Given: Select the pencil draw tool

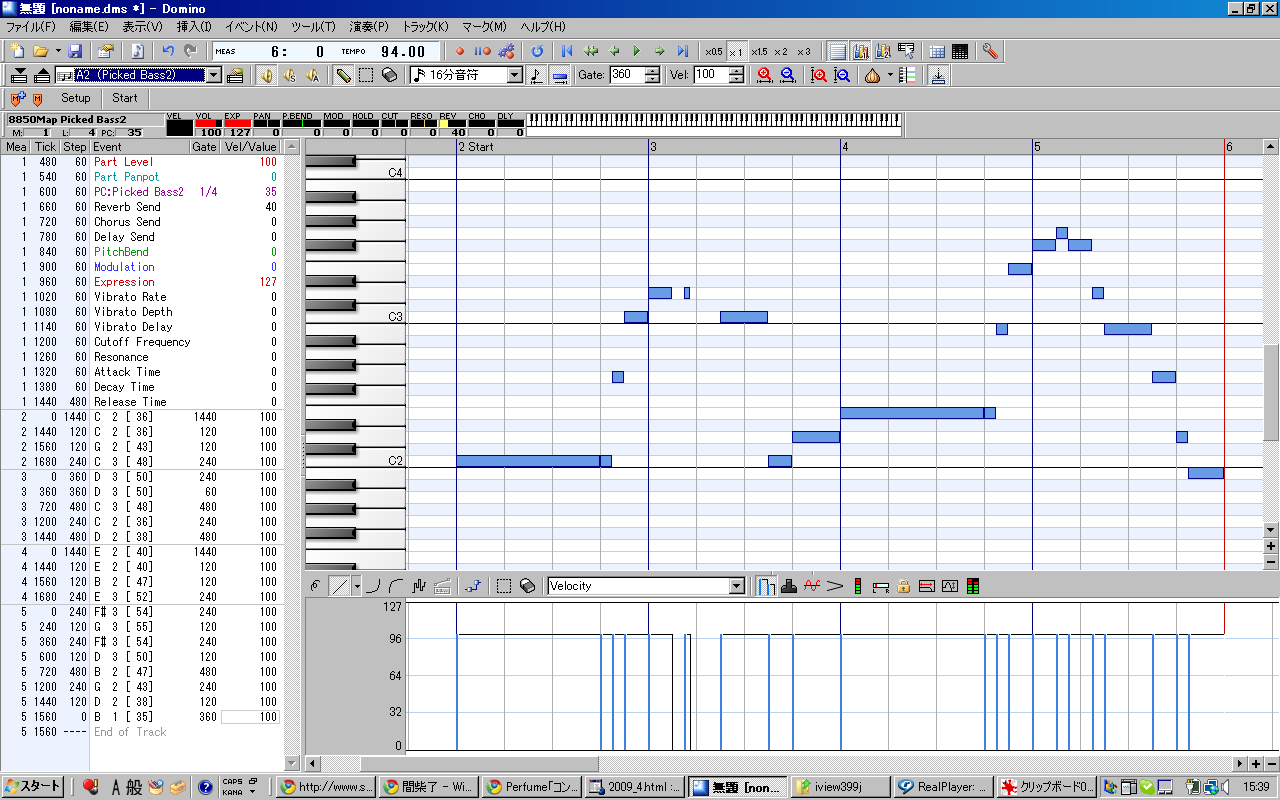Looking at the screenshot, I should tap(343, 75).
